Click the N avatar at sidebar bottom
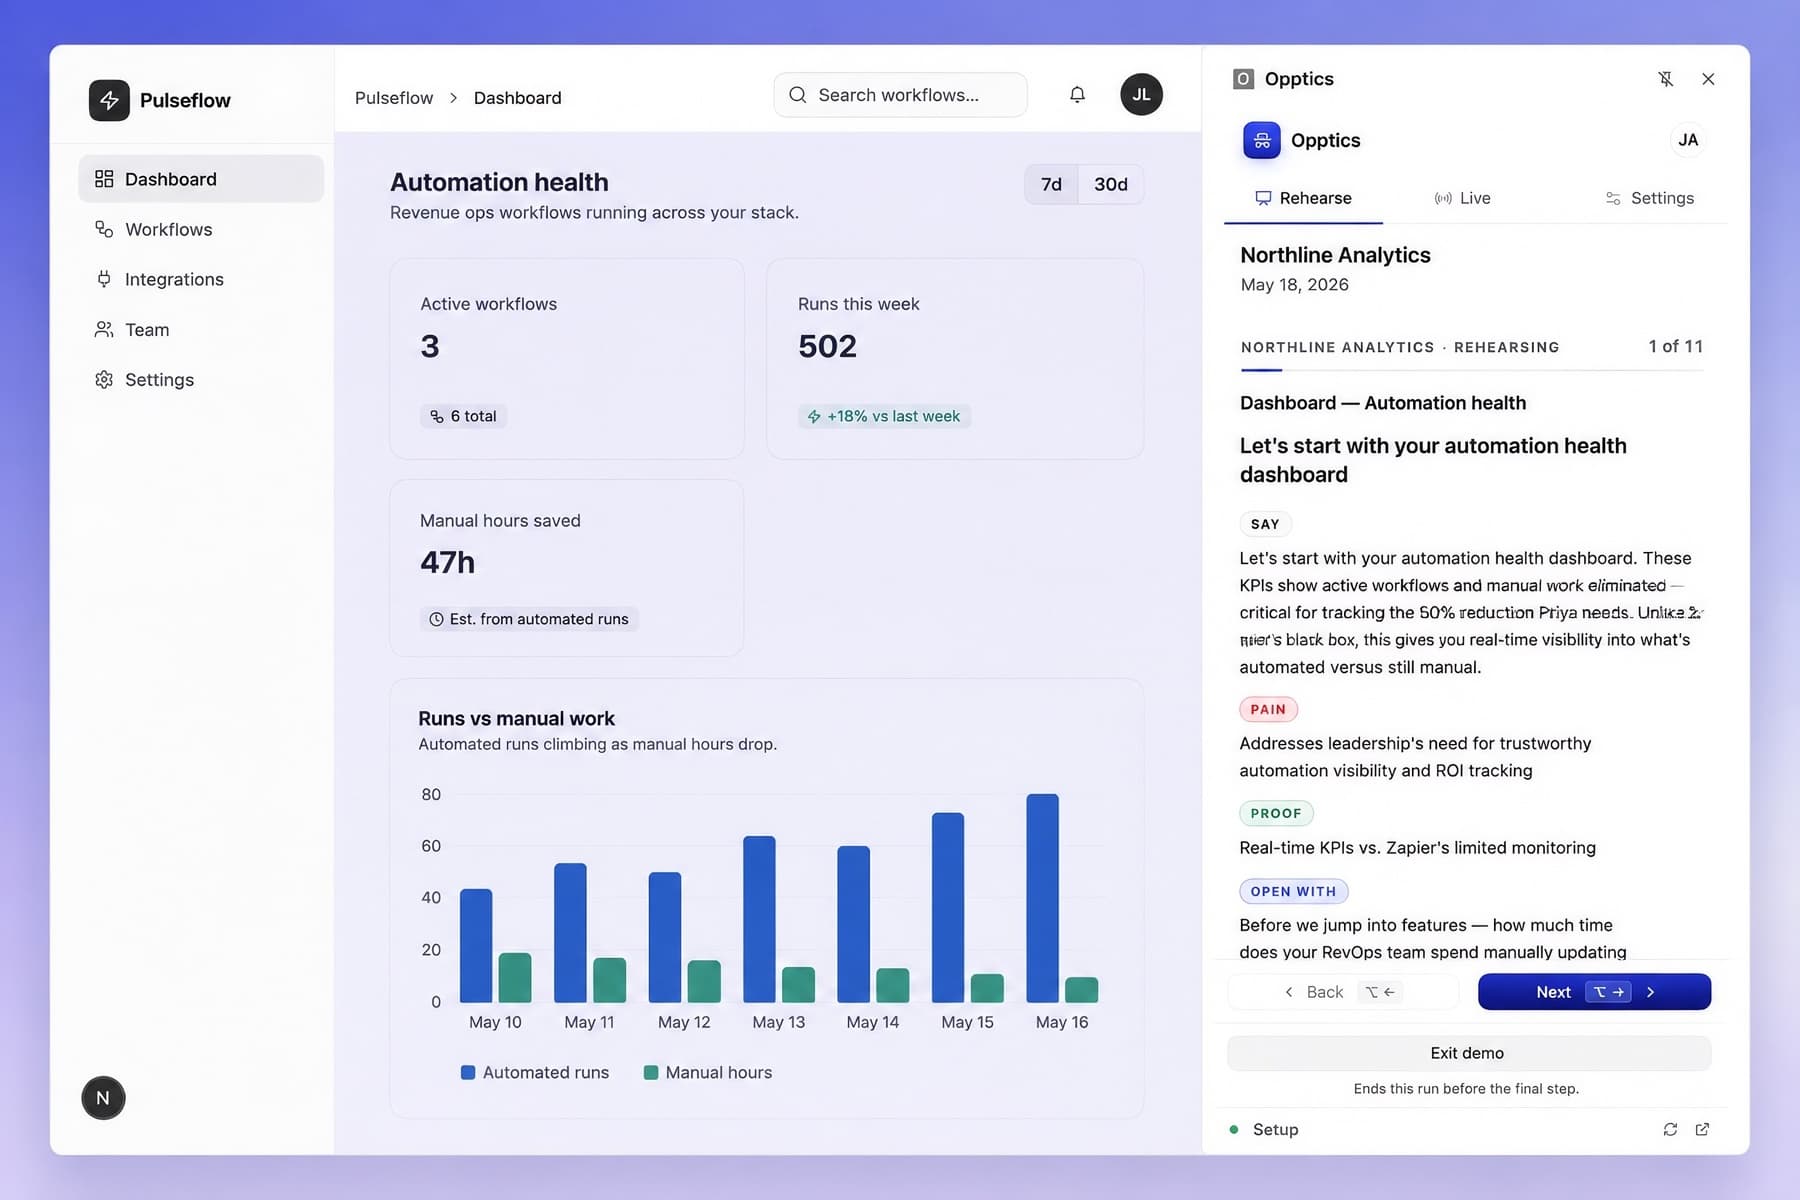 [x=103, y=1098]
